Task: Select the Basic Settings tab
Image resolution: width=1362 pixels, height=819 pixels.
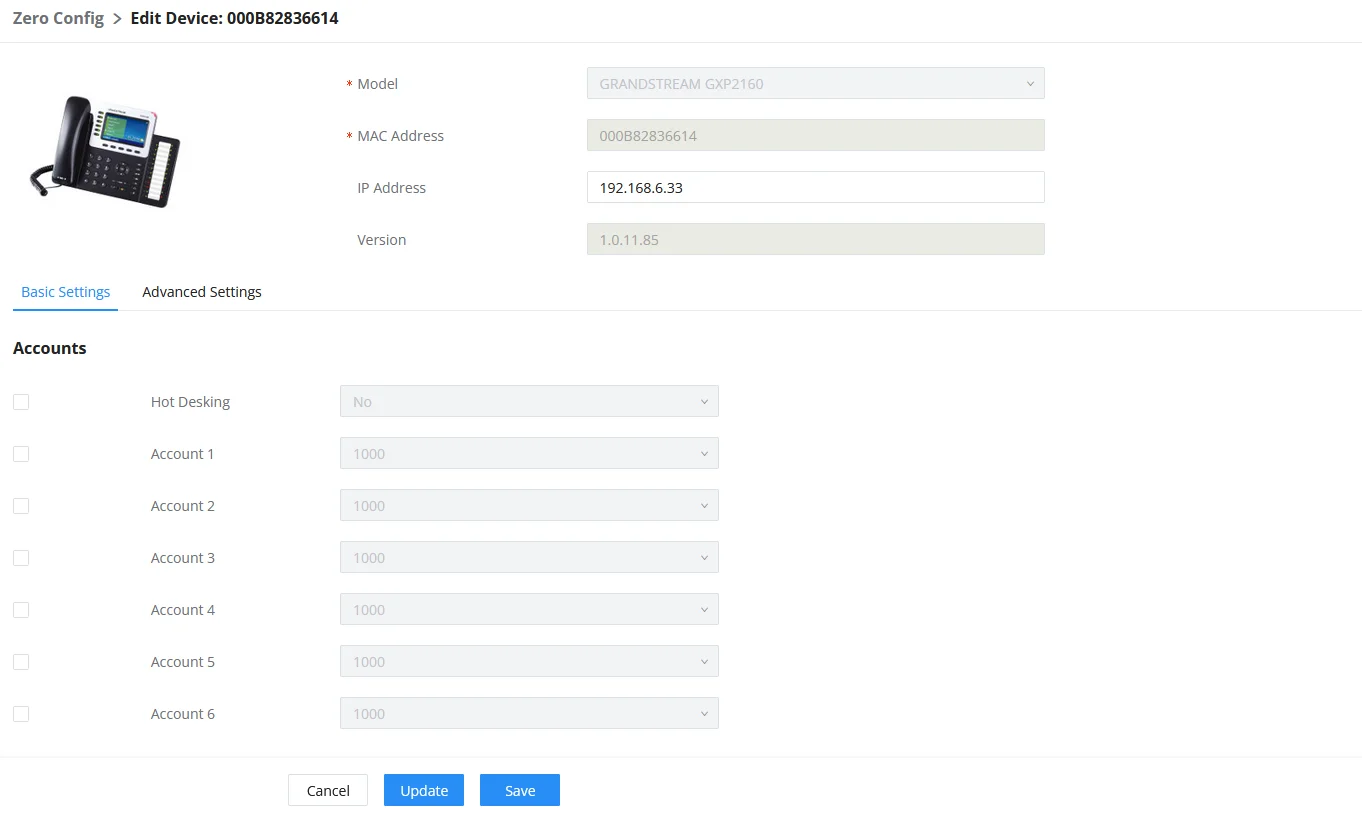Action: 66,292
